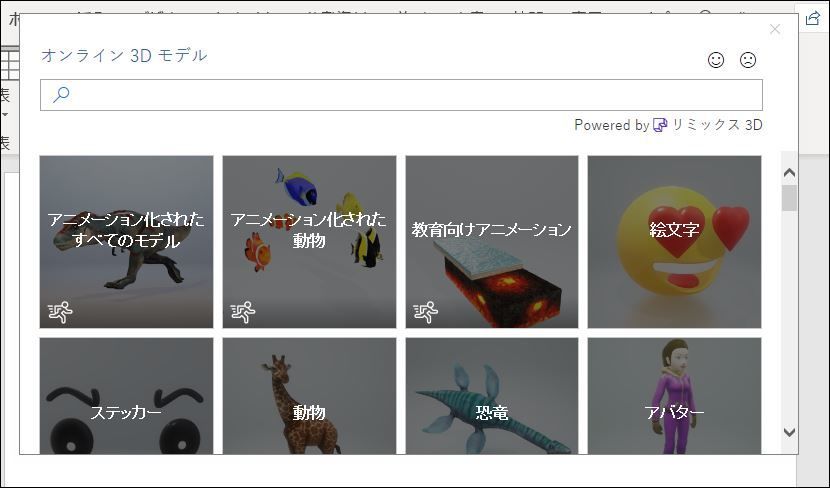Viewport: 830px width, 488px height.
Task: Open the 動物 giraffe category tile
Action: (309, 396)
